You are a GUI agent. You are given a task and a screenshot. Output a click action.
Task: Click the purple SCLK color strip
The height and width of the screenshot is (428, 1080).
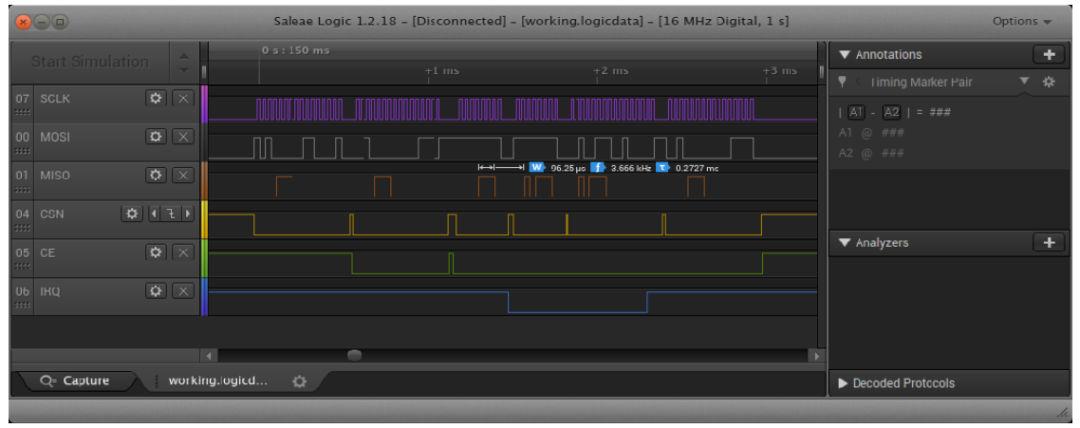click(x=204, y=103)
